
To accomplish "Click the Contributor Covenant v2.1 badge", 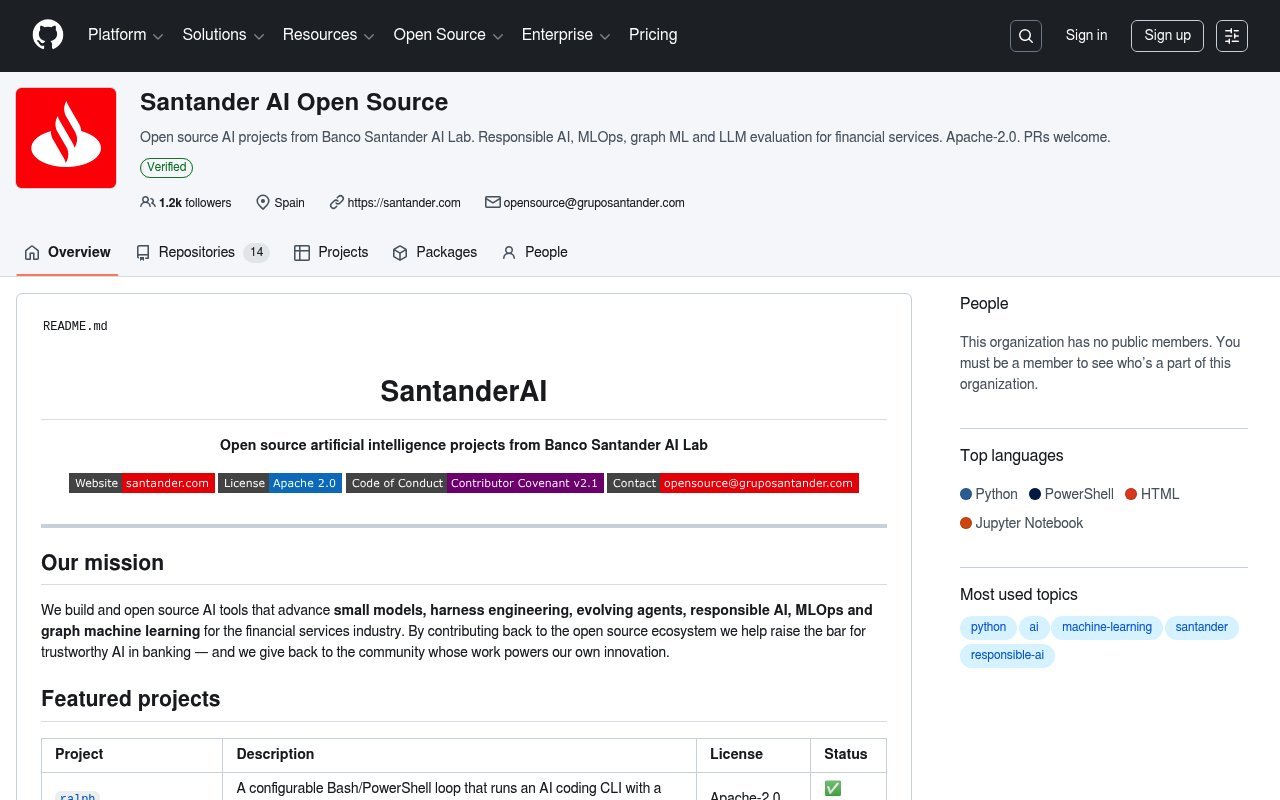I will 475,483.
